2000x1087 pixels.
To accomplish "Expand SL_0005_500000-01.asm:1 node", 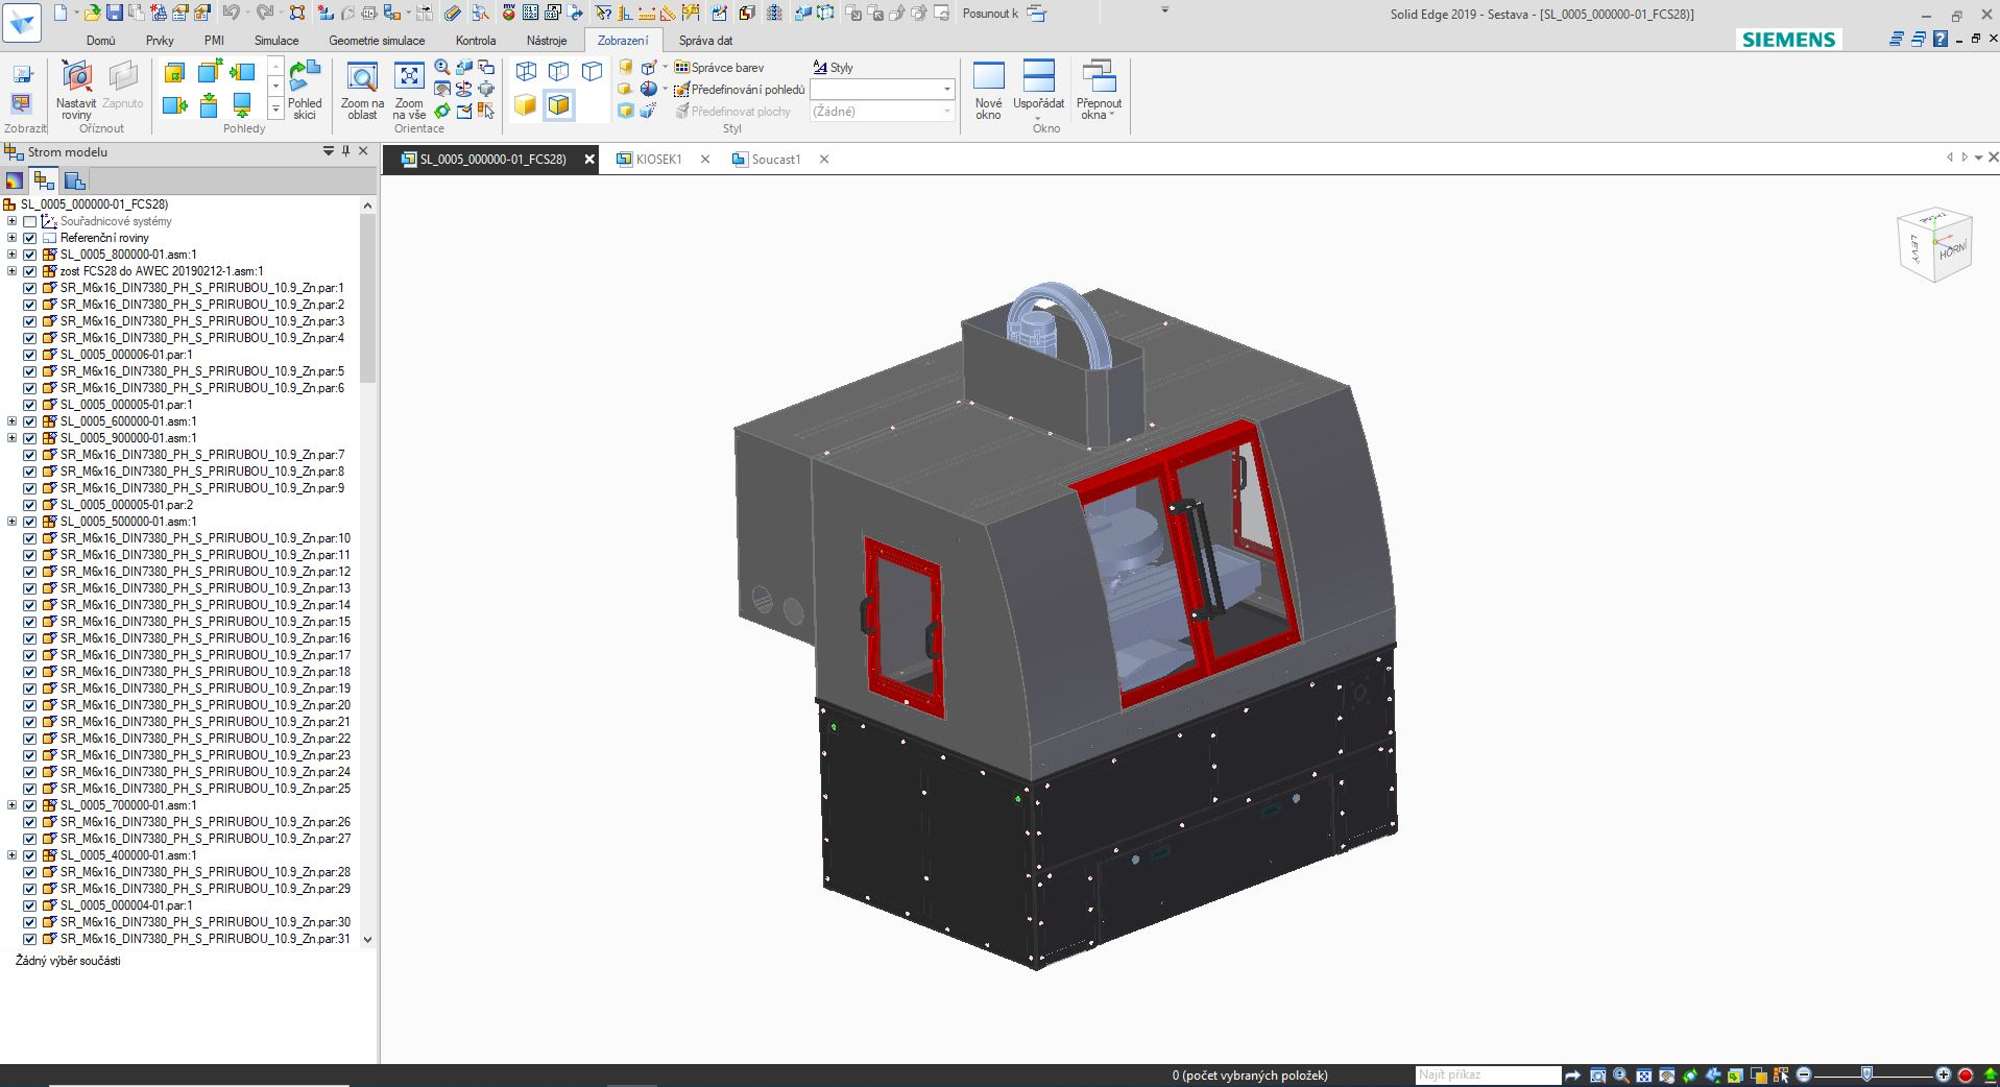I will pyautogui.click(x=12, y=522).
